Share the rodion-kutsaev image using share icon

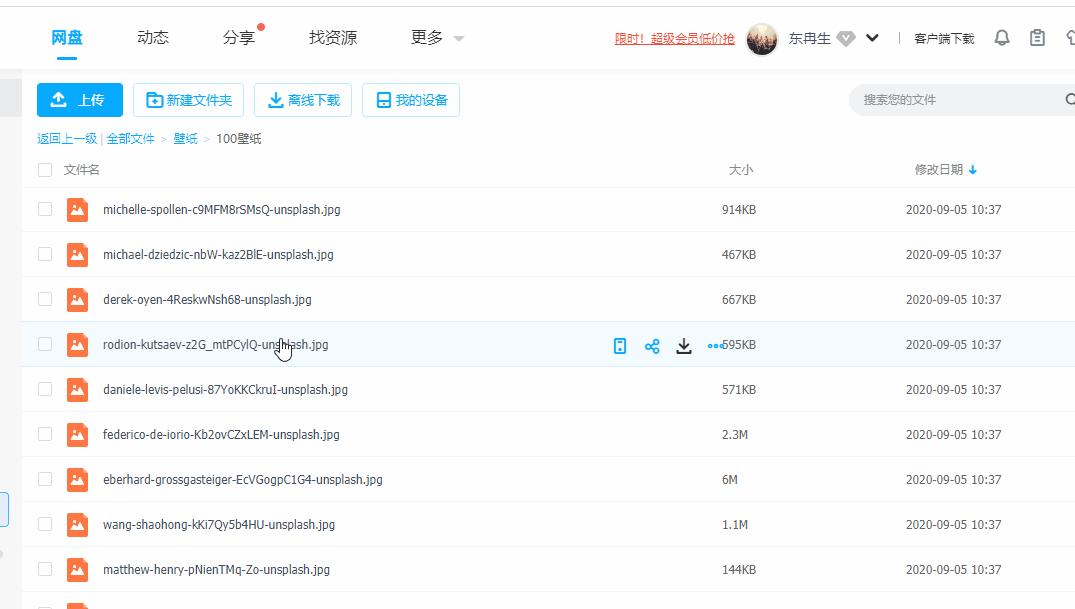652,344
